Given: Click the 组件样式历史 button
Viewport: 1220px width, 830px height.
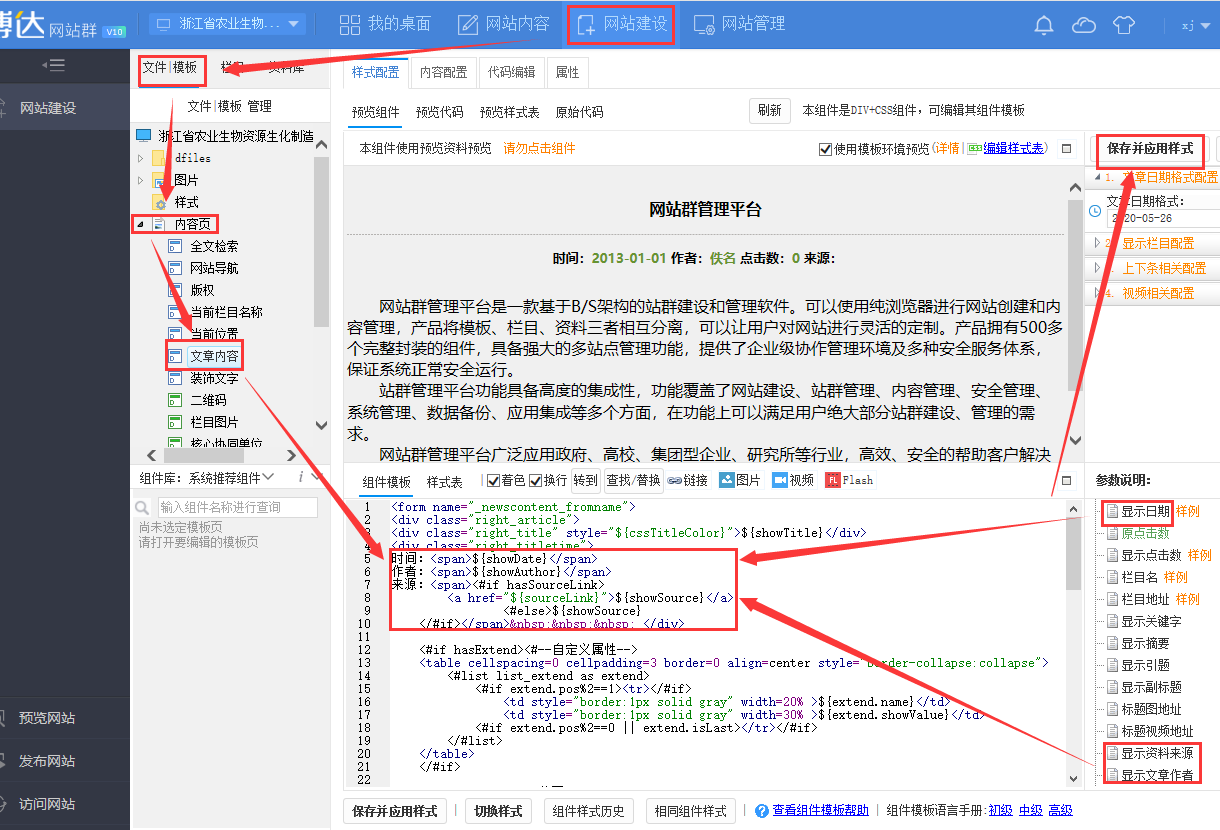Looking at the screenshot, I should pos(588,811).
